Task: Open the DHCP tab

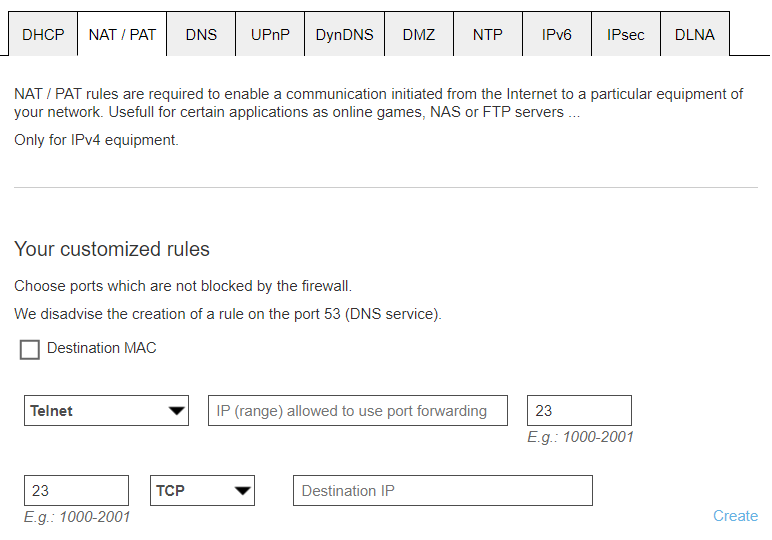Action: click(x=43, y=34)
